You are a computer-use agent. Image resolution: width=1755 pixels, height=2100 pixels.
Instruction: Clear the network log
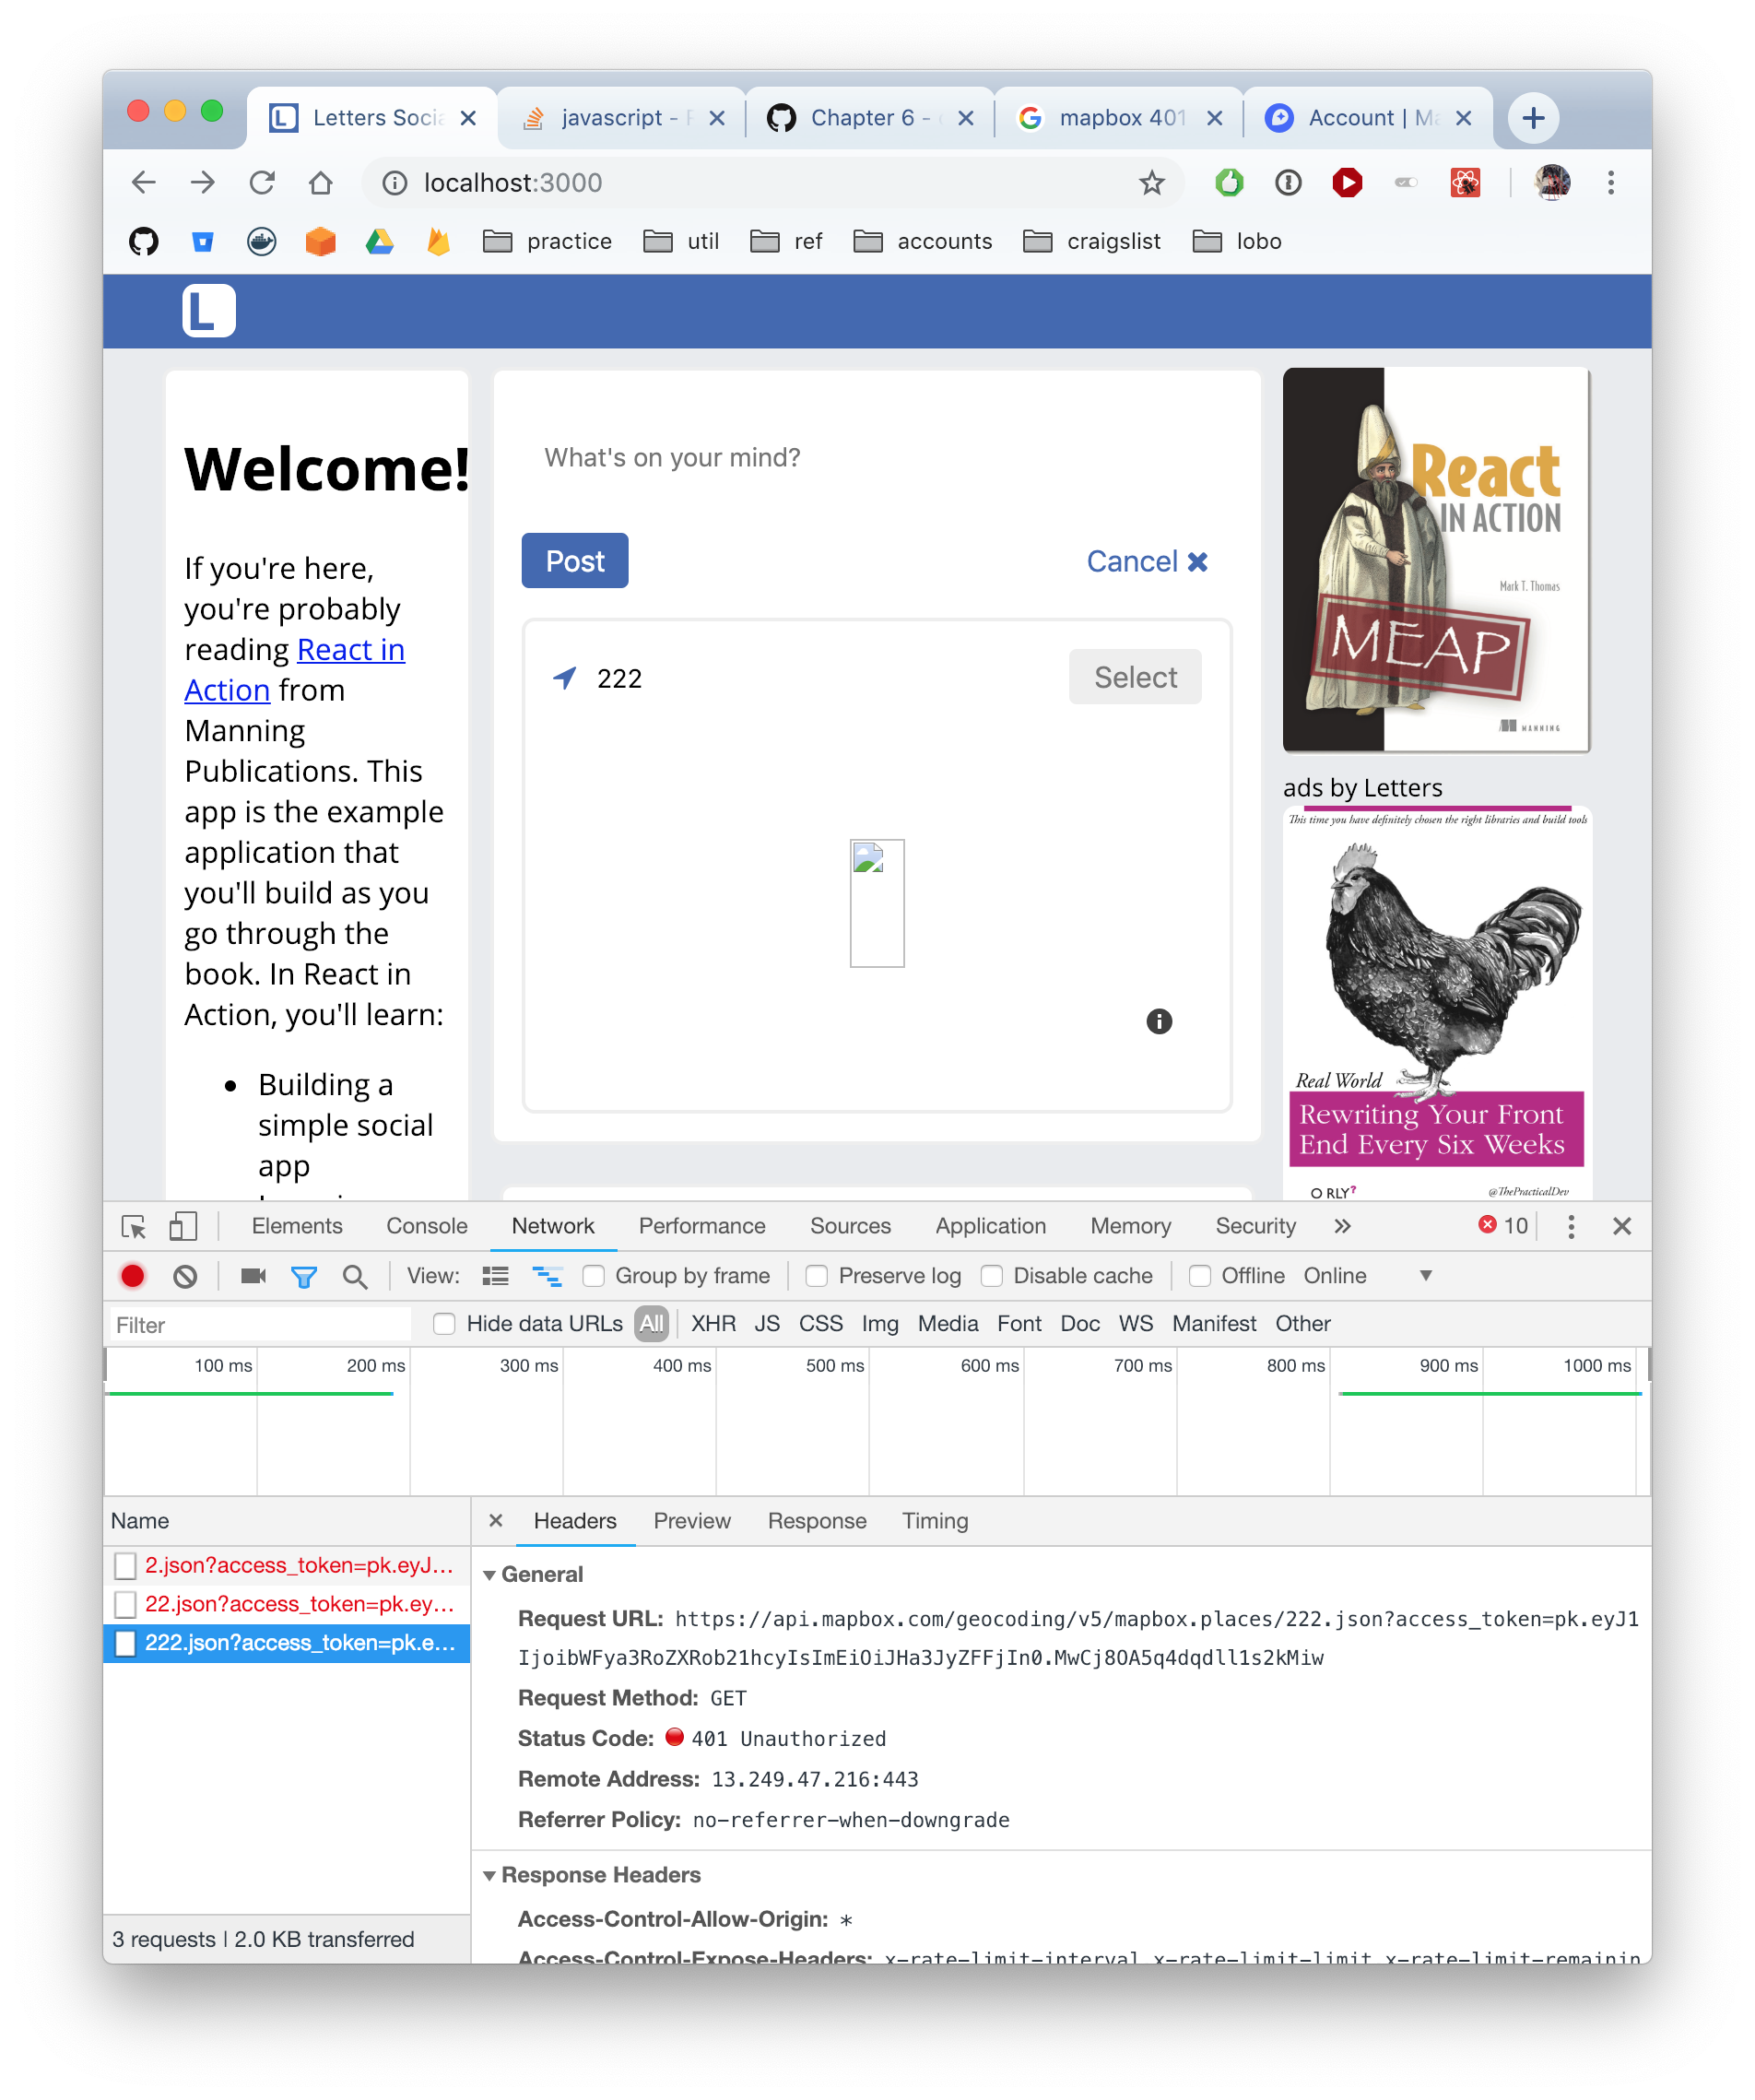tap(185, 1276)
